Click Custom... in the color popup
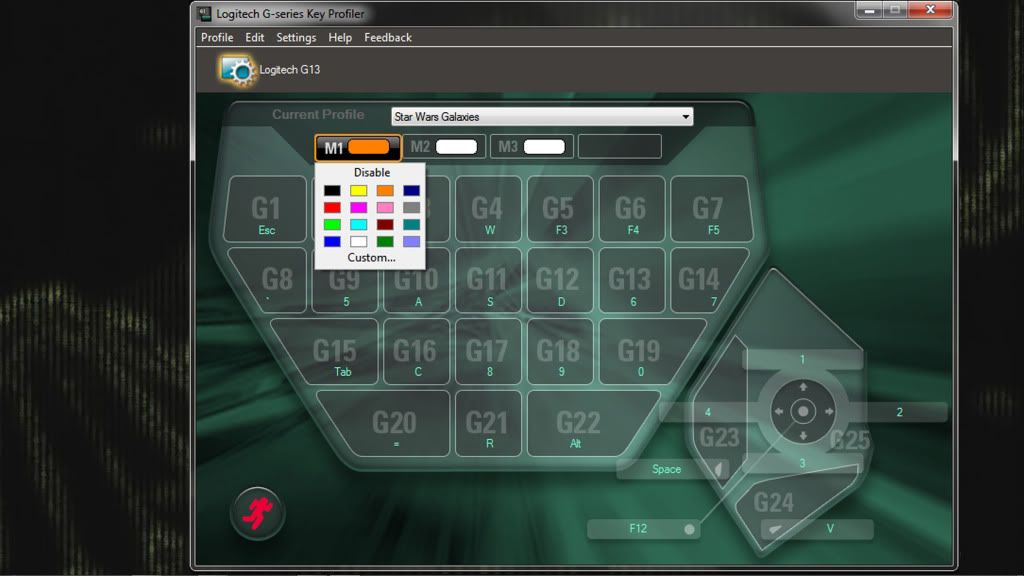Viewport: 1024px width, 576px height. click(371, 257)
